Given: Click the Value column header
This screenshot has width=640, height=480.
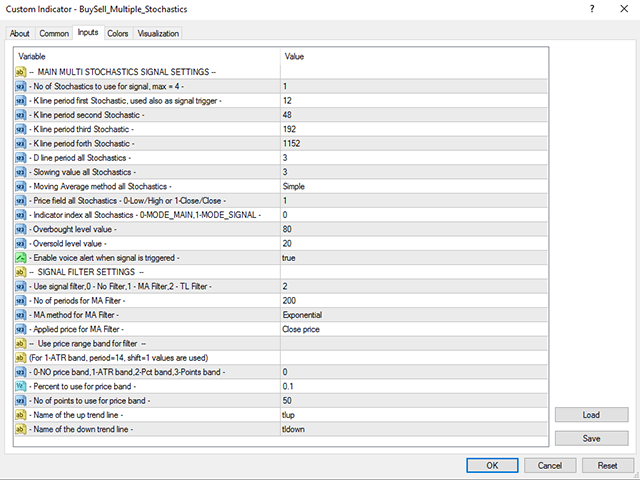Looking at the screenshot, I should (414, 56).
